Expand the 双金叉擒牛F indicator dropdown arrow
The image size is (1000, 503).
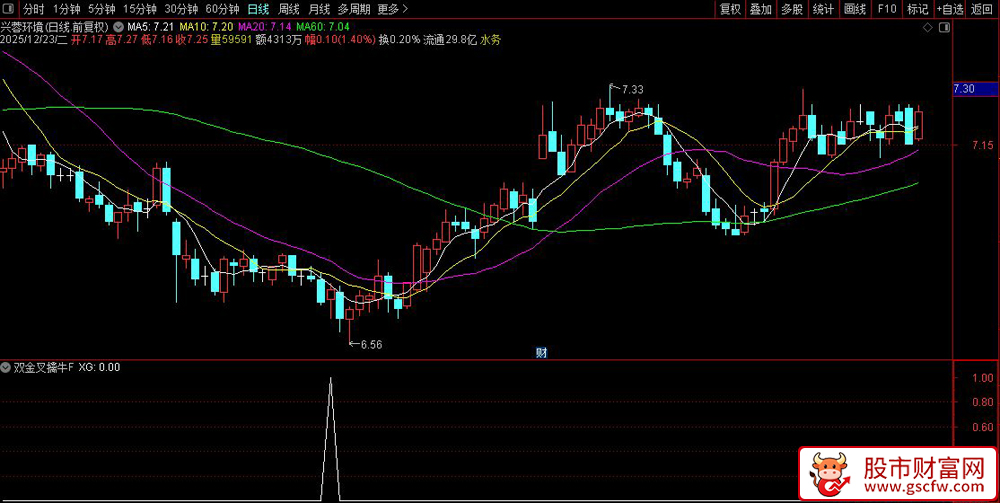tap(6, 367)
